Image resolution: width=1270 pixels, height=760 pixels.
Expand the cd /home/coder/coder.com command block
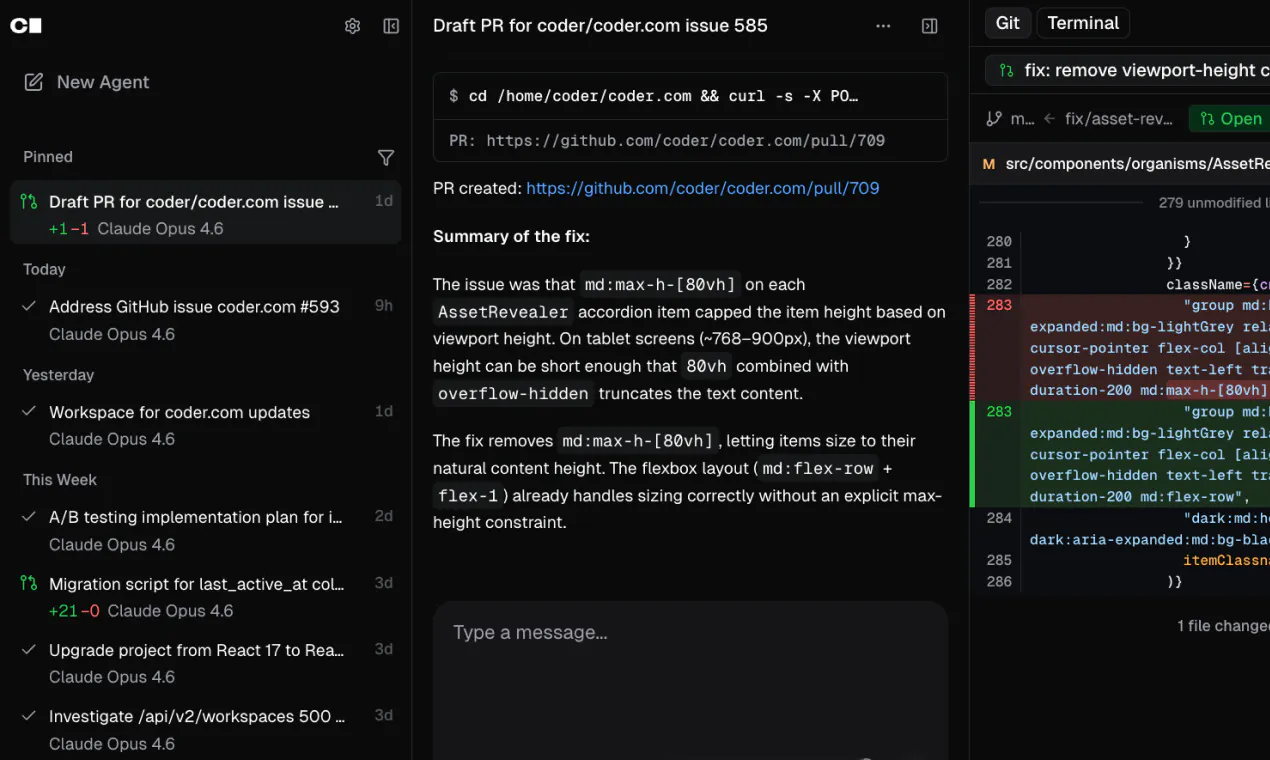(690, 96)
